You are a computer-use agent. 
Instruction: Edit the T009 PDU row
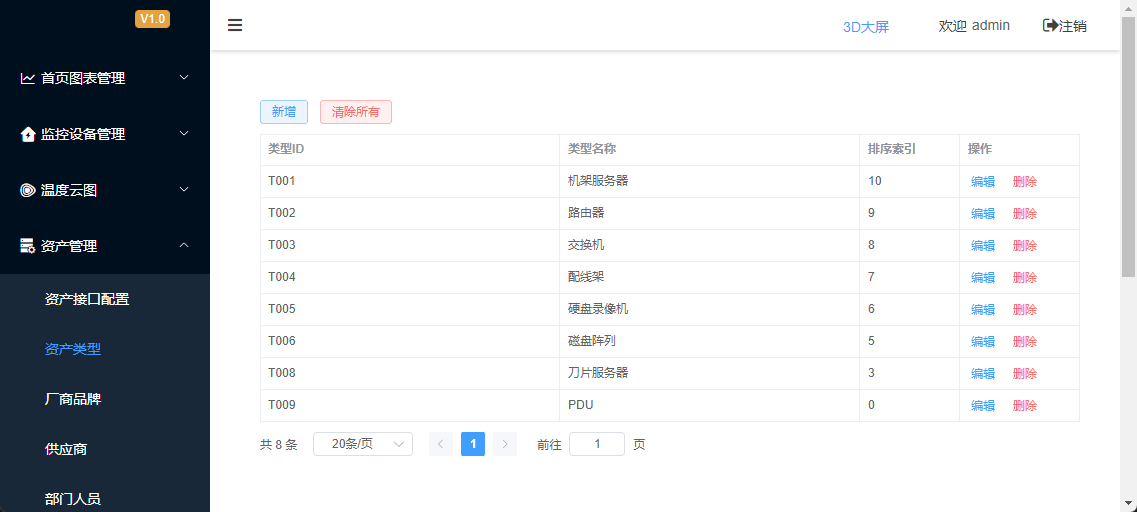(x=983, y=405)
